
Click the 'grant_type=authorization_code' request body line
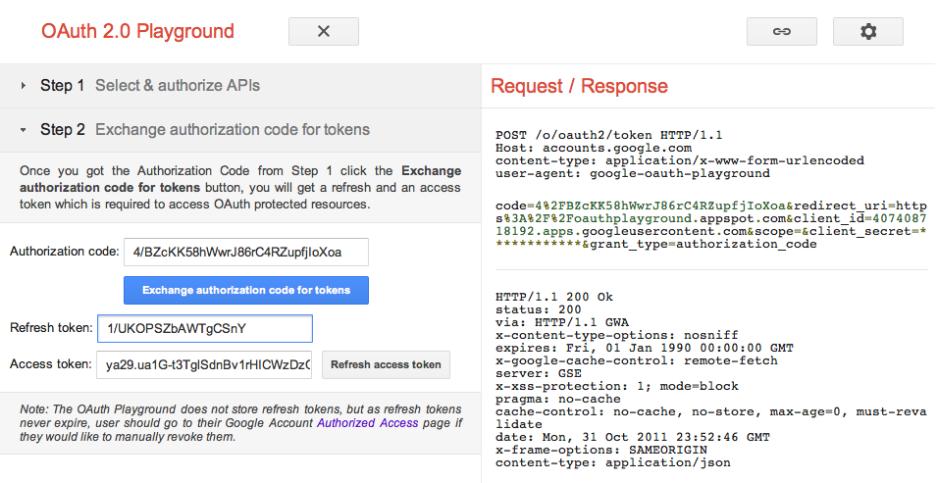point(703,244)
